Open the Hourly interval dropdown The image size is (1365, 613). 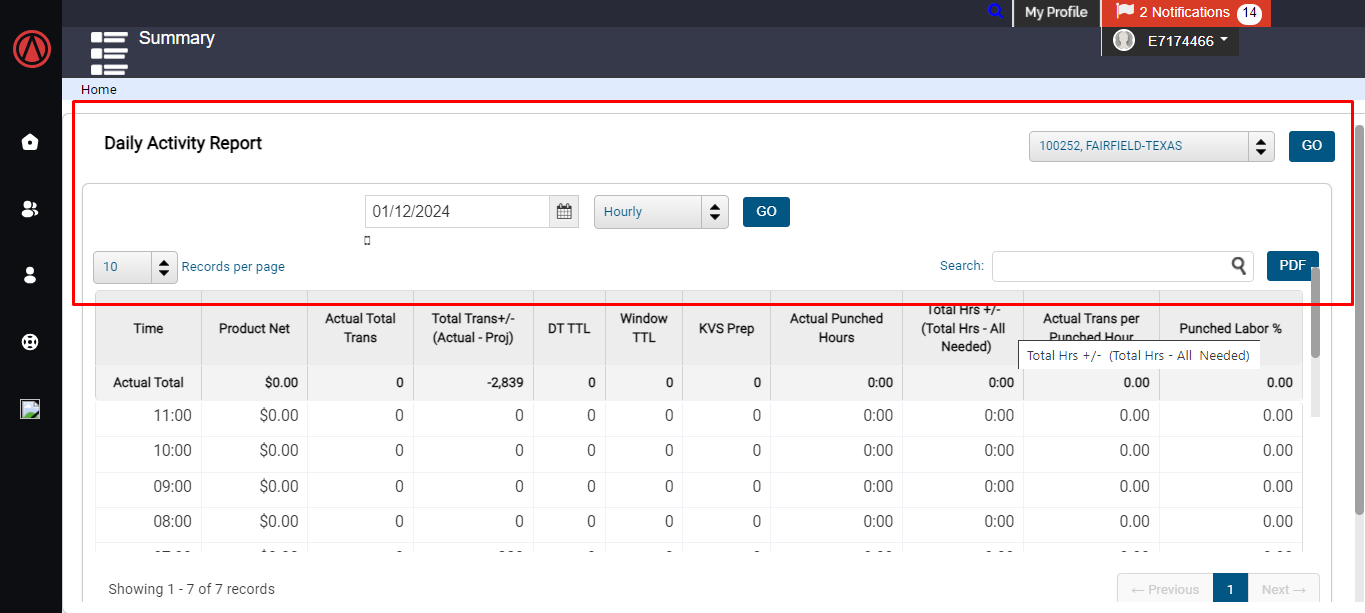point(661,212)
